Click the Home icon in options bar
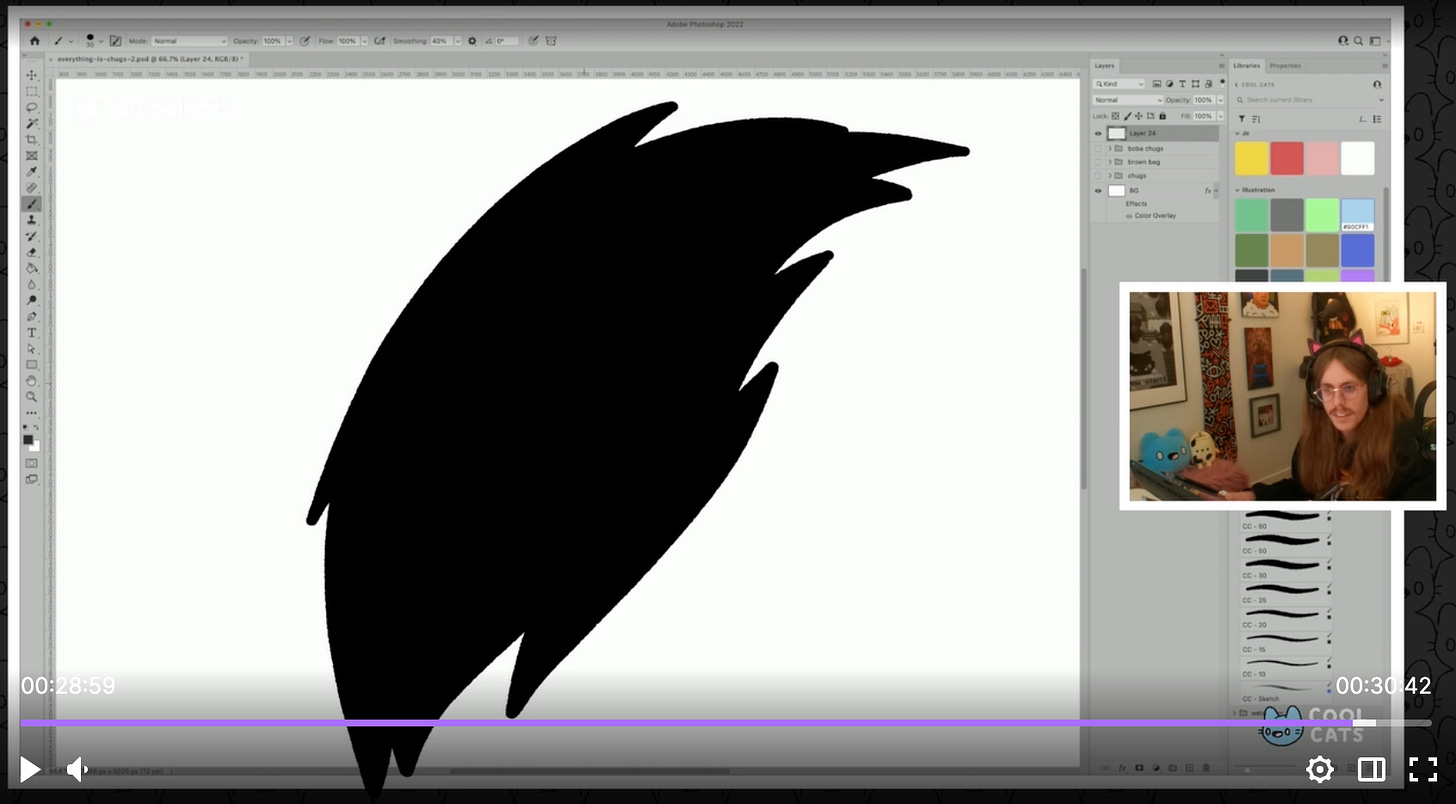This screenshot has height=804, width=1456. tap(34, 41)
